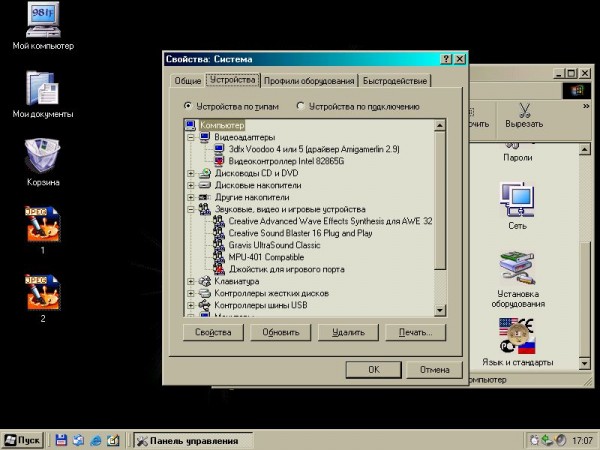The width and height of the screenshot is (600, 450).
Task: Click the Видеоадаптеры category icon
Action: tap(205, 137)
